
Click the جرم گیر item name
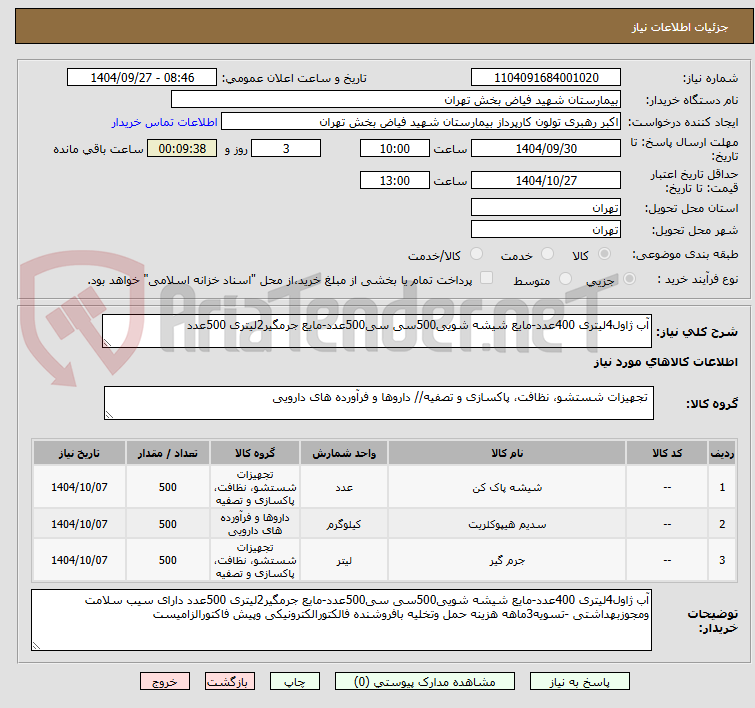(507, 561)
